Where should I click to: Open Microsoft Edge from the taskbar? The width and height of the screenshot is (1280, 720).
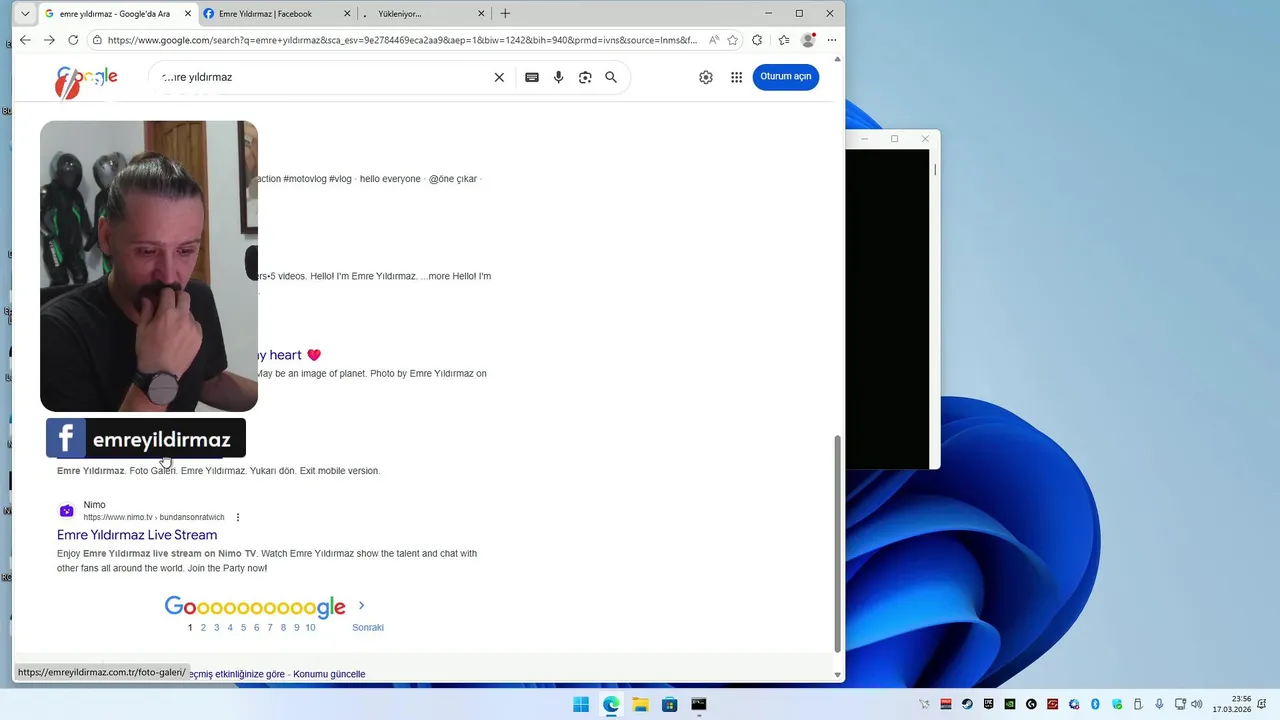point(611,704)
